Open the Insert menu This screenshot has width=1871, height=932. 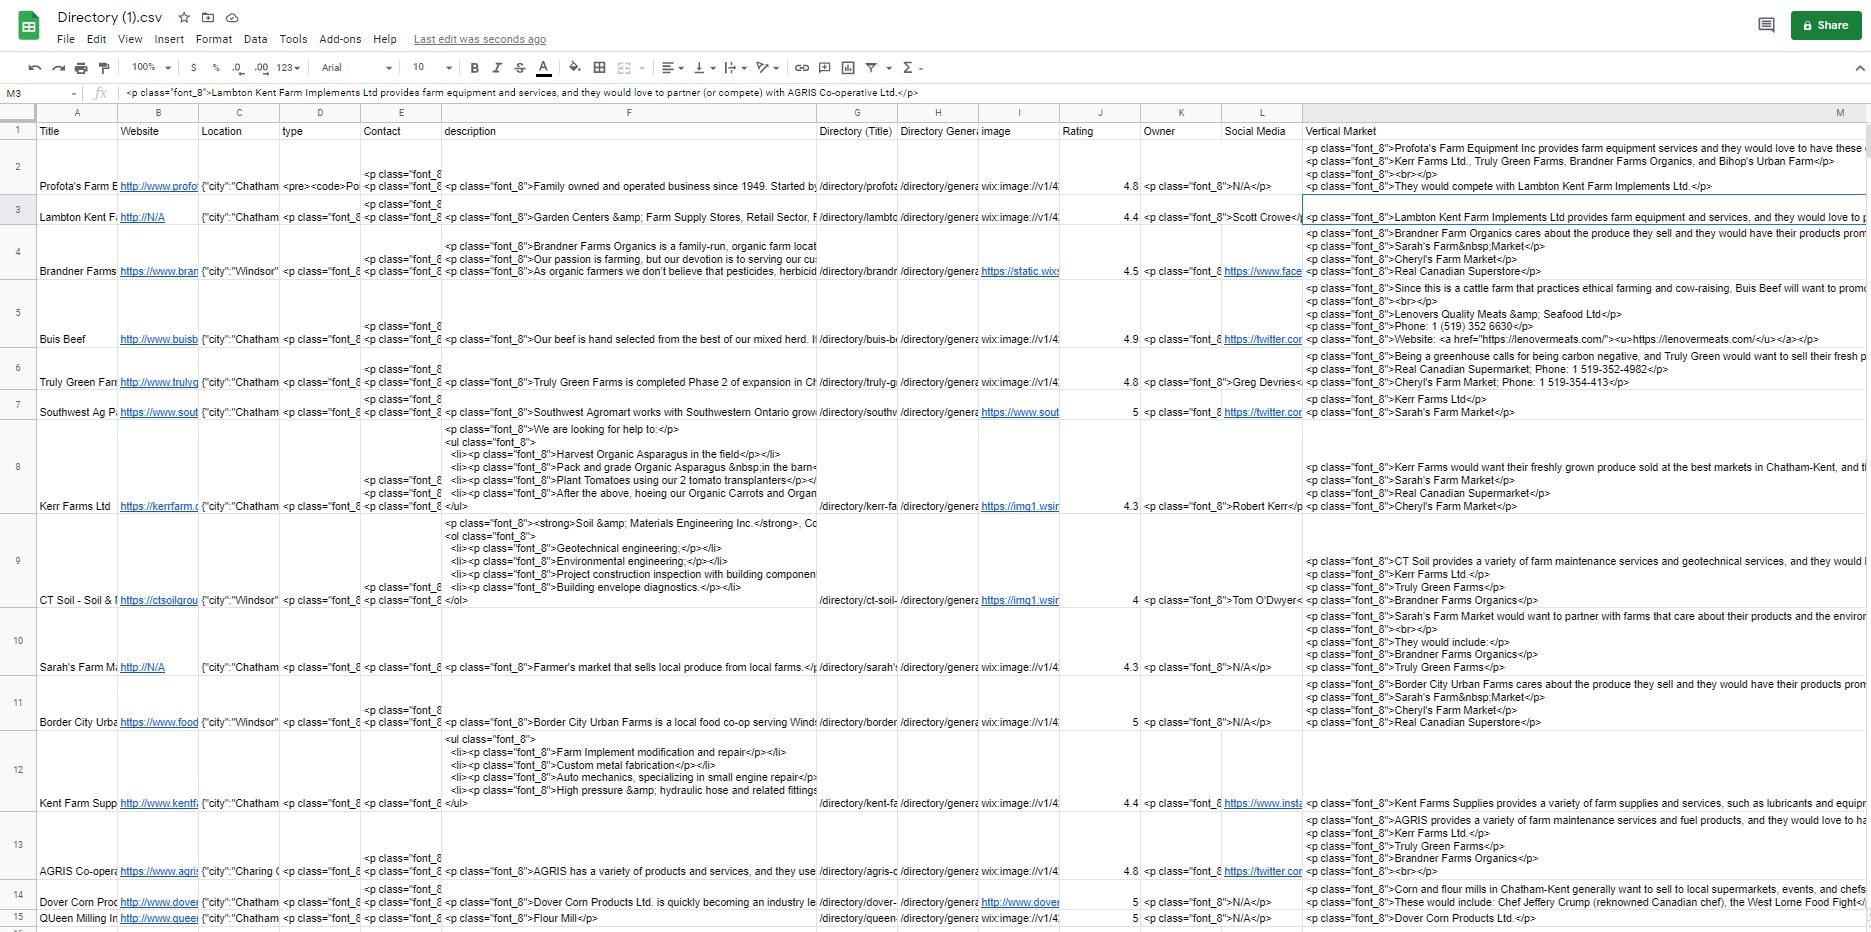[x=169, y=39]
